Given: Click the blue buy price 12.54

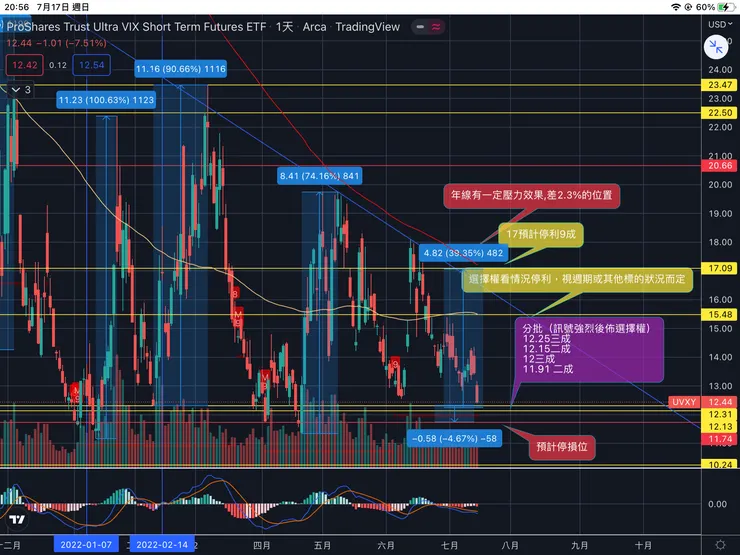Looking at the screenshot, I should [x=92, y=65].
